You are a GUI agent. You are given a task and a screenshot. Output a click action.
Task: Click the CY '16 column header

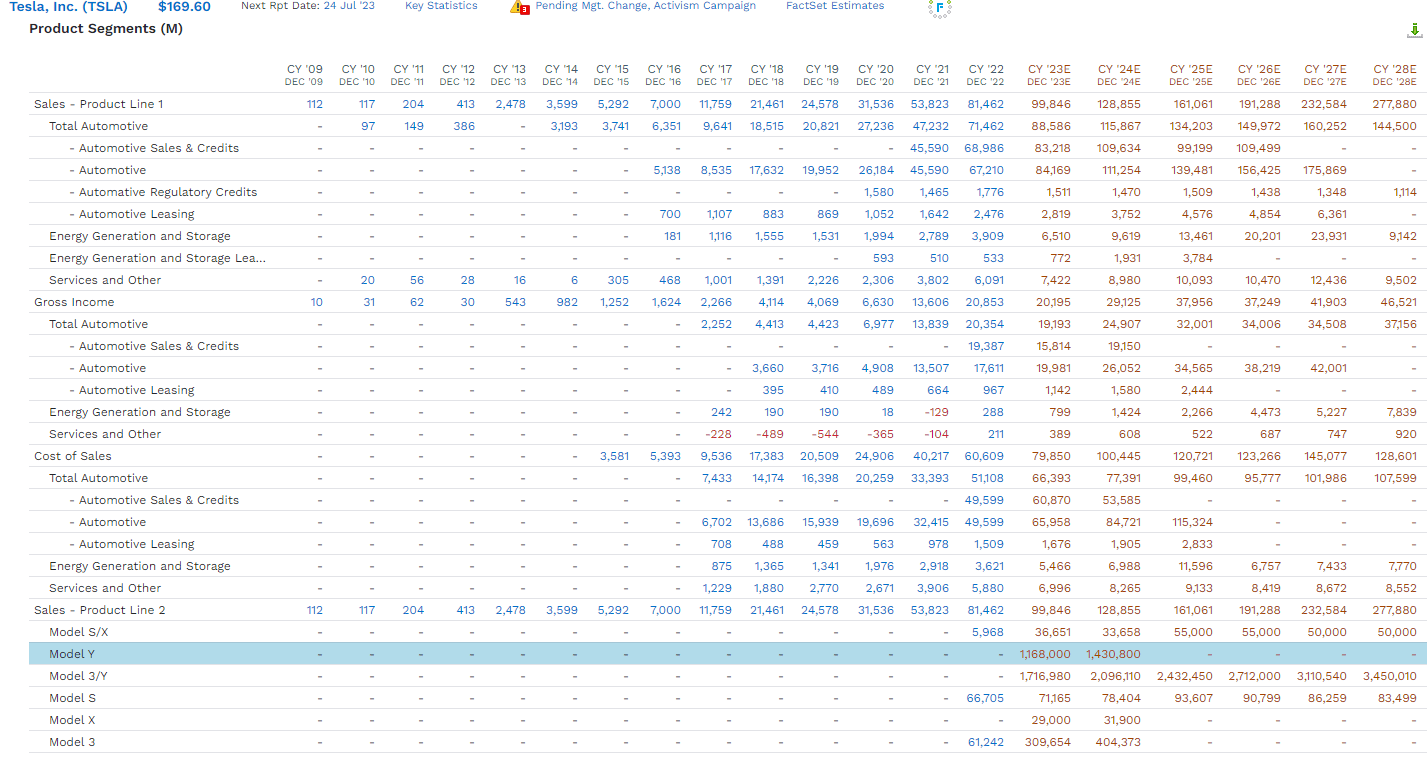(x=663, y=75)
